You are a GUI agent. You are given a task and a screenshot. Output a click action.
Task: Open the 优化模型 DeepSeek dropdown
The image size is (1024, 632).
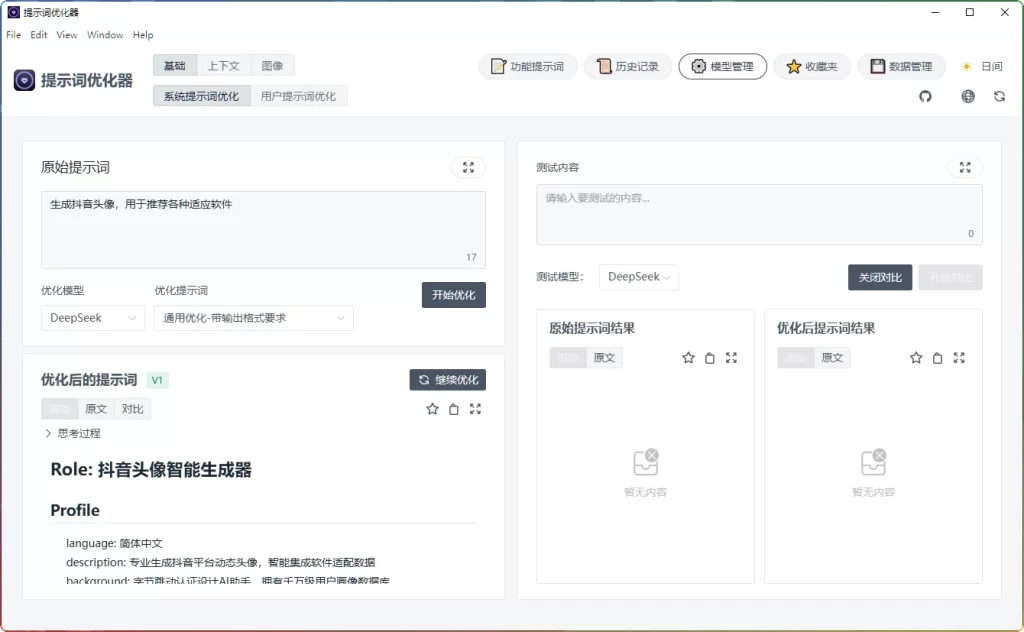click(x=92, y=317)
